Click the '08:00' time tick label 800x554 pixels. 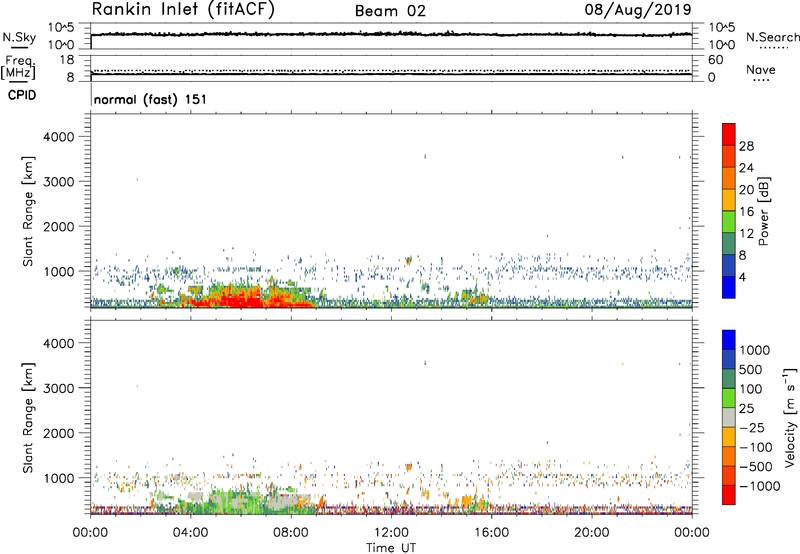pyautogui.click(x=291, y=533)
